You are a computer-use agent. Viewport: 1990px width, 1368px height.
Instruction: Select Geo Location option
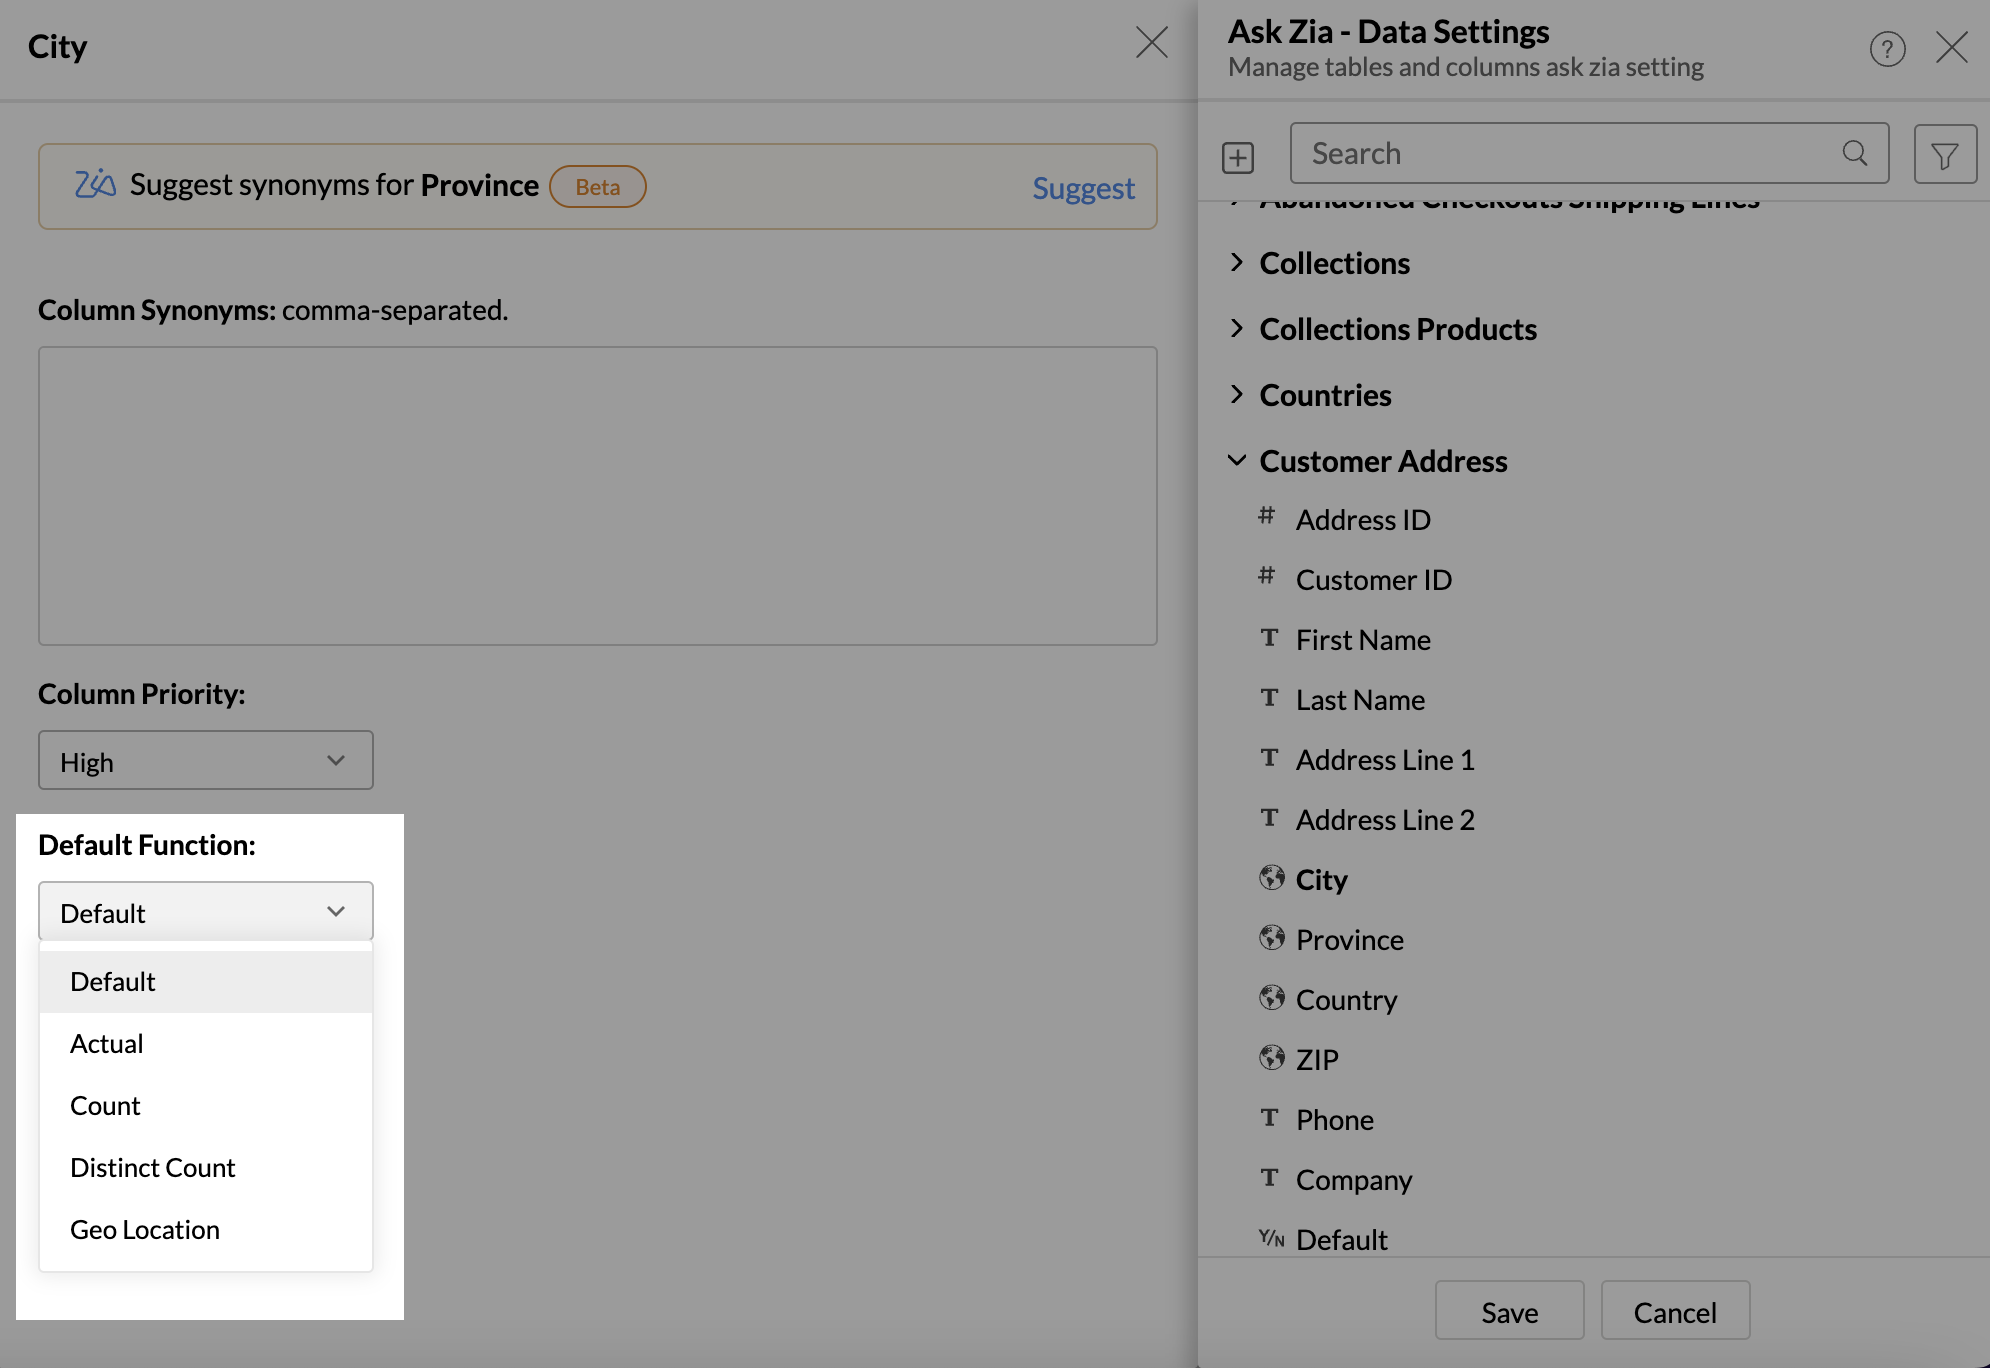(145, 1230)
